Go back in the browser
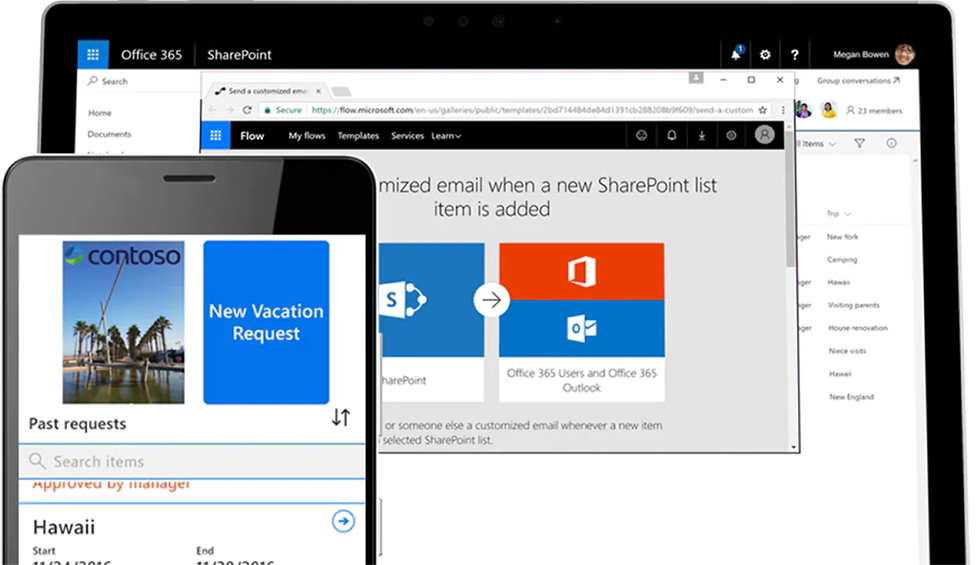 [212, 110]
